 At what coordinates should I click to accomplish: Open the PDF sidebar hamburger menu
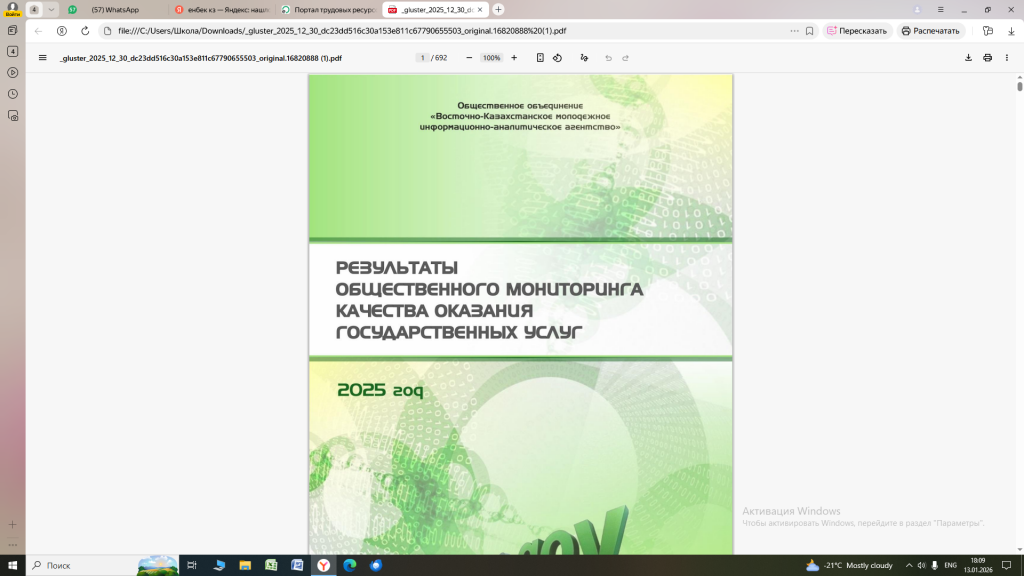[x=42, y=58]
